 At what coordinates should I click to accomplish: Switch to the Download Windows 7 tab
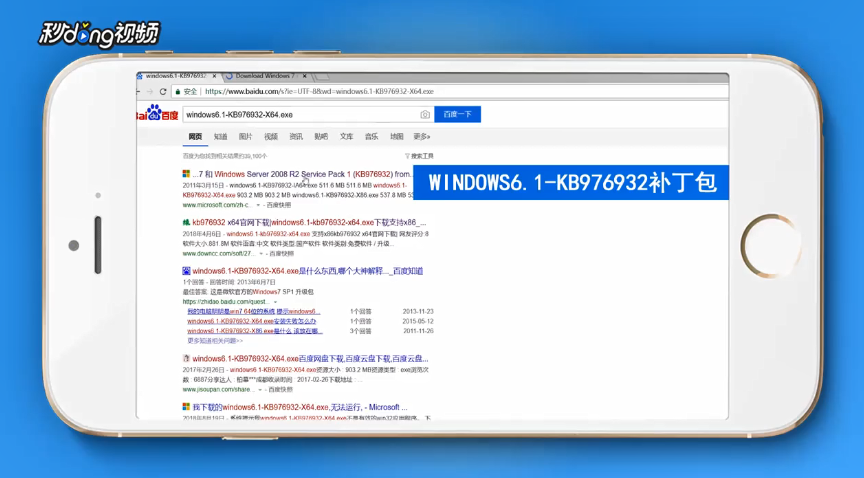(x=266, y=76)
